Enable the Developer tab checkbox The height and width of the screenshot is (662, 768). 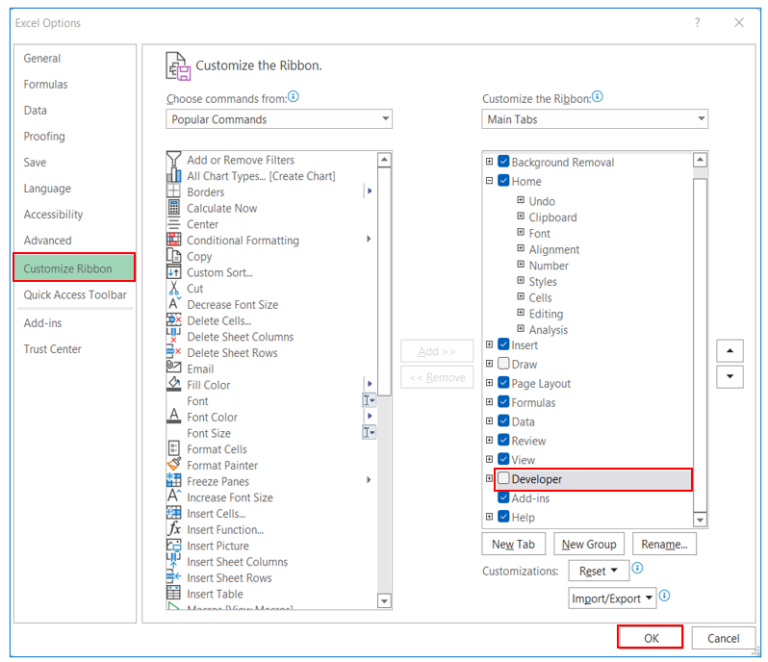[504, 478]
